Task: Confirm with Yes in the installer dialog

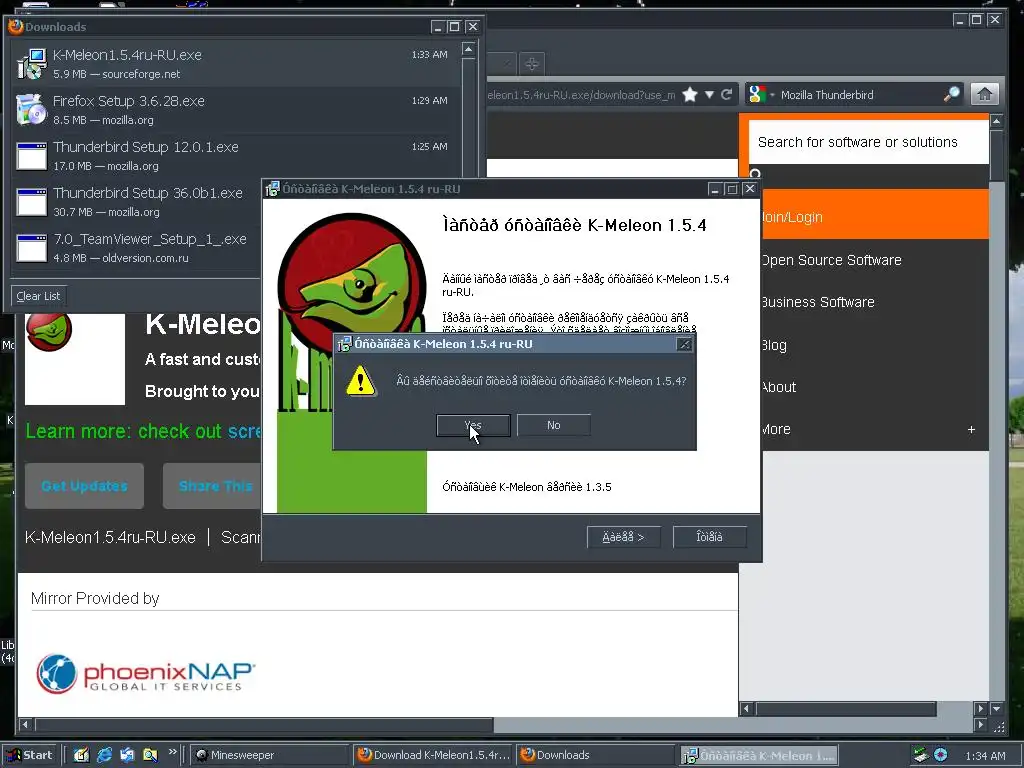Action: click(473, 425)
